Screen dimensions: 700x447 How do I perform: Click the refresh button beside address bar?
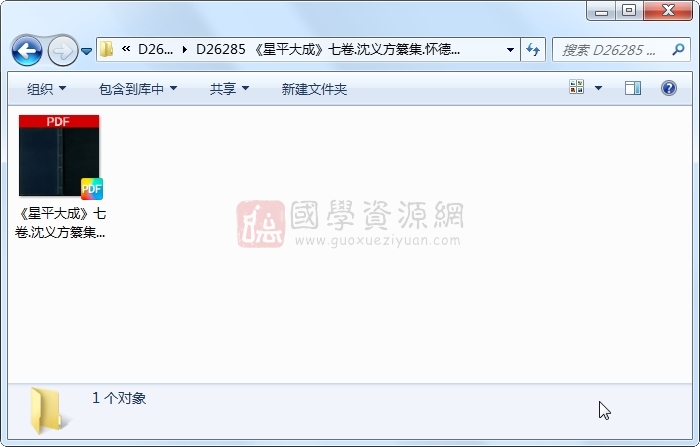click(x=533, y=49)
